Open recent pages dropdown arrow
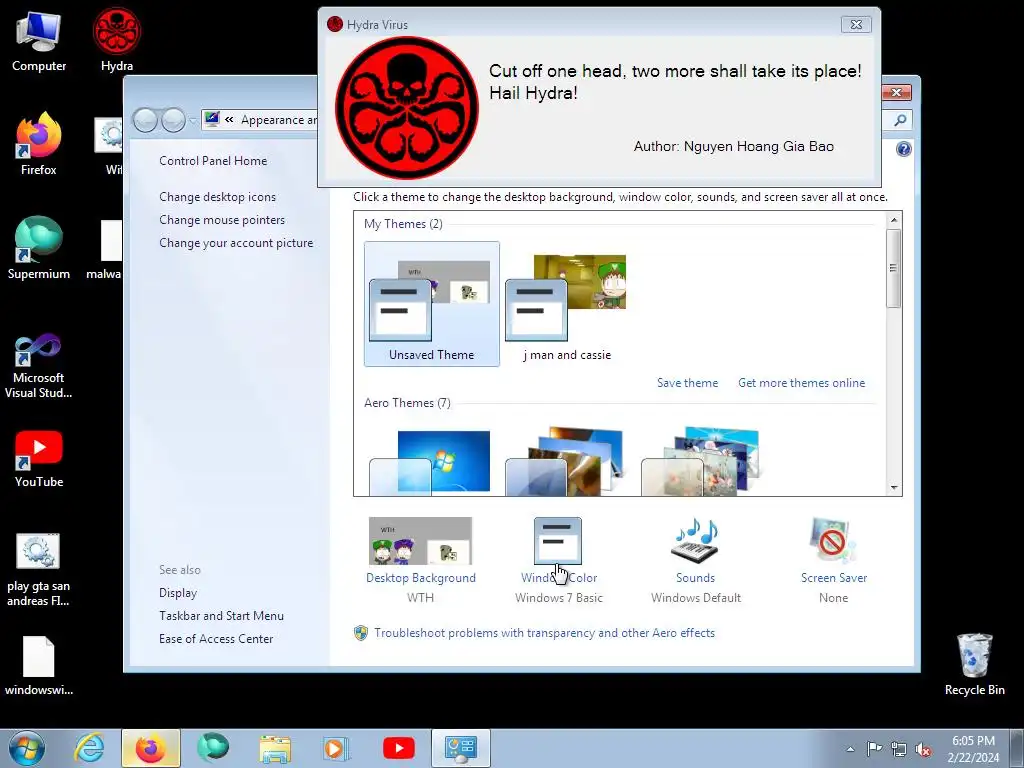The height and width of the screenshot is (768, 1024). [x=193, y=120]
